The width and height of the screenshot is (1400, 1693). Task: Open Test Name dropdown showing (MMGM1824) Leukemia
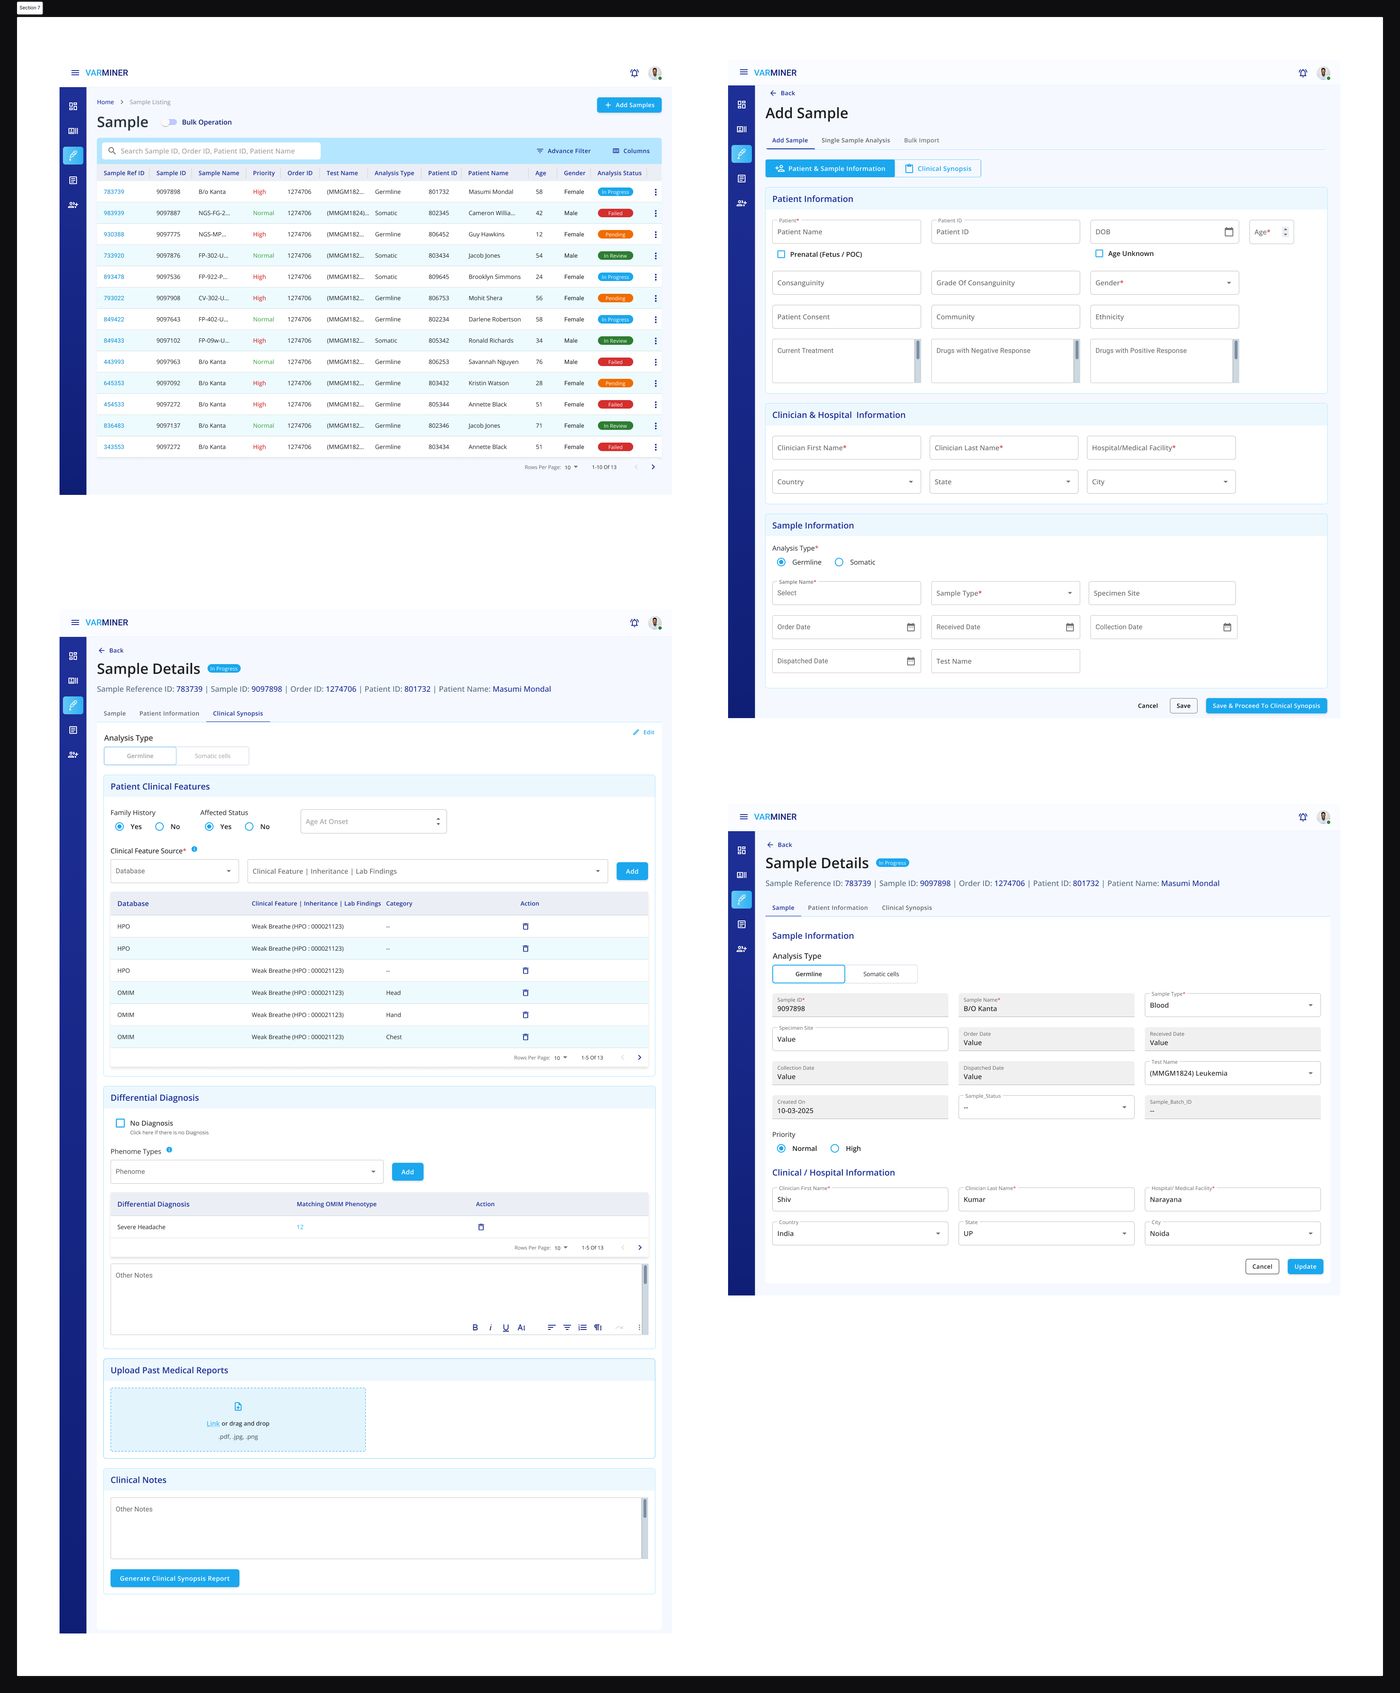coord(1232,1073)
